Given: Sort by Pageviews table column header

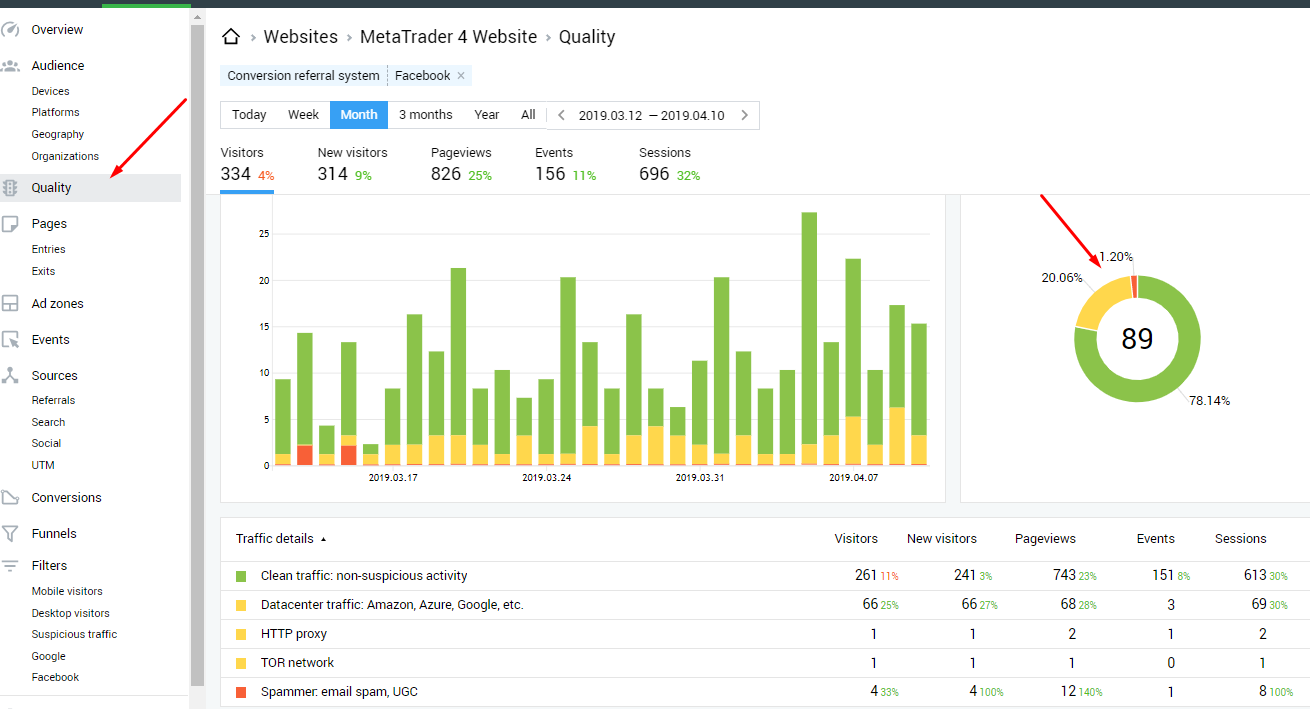Looking at the screenshot, I should [x=1045, y=539].
